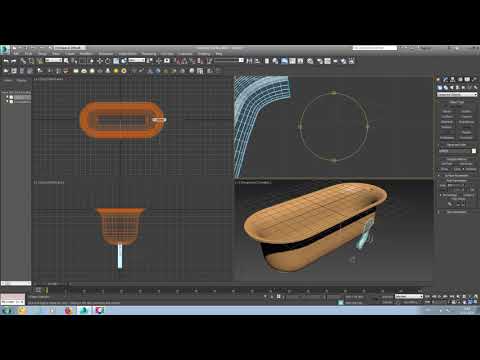The height and width of the screenshot is (360, 480).
Task: Open the Render Setup dialog
Action: [x=320, y=61]
